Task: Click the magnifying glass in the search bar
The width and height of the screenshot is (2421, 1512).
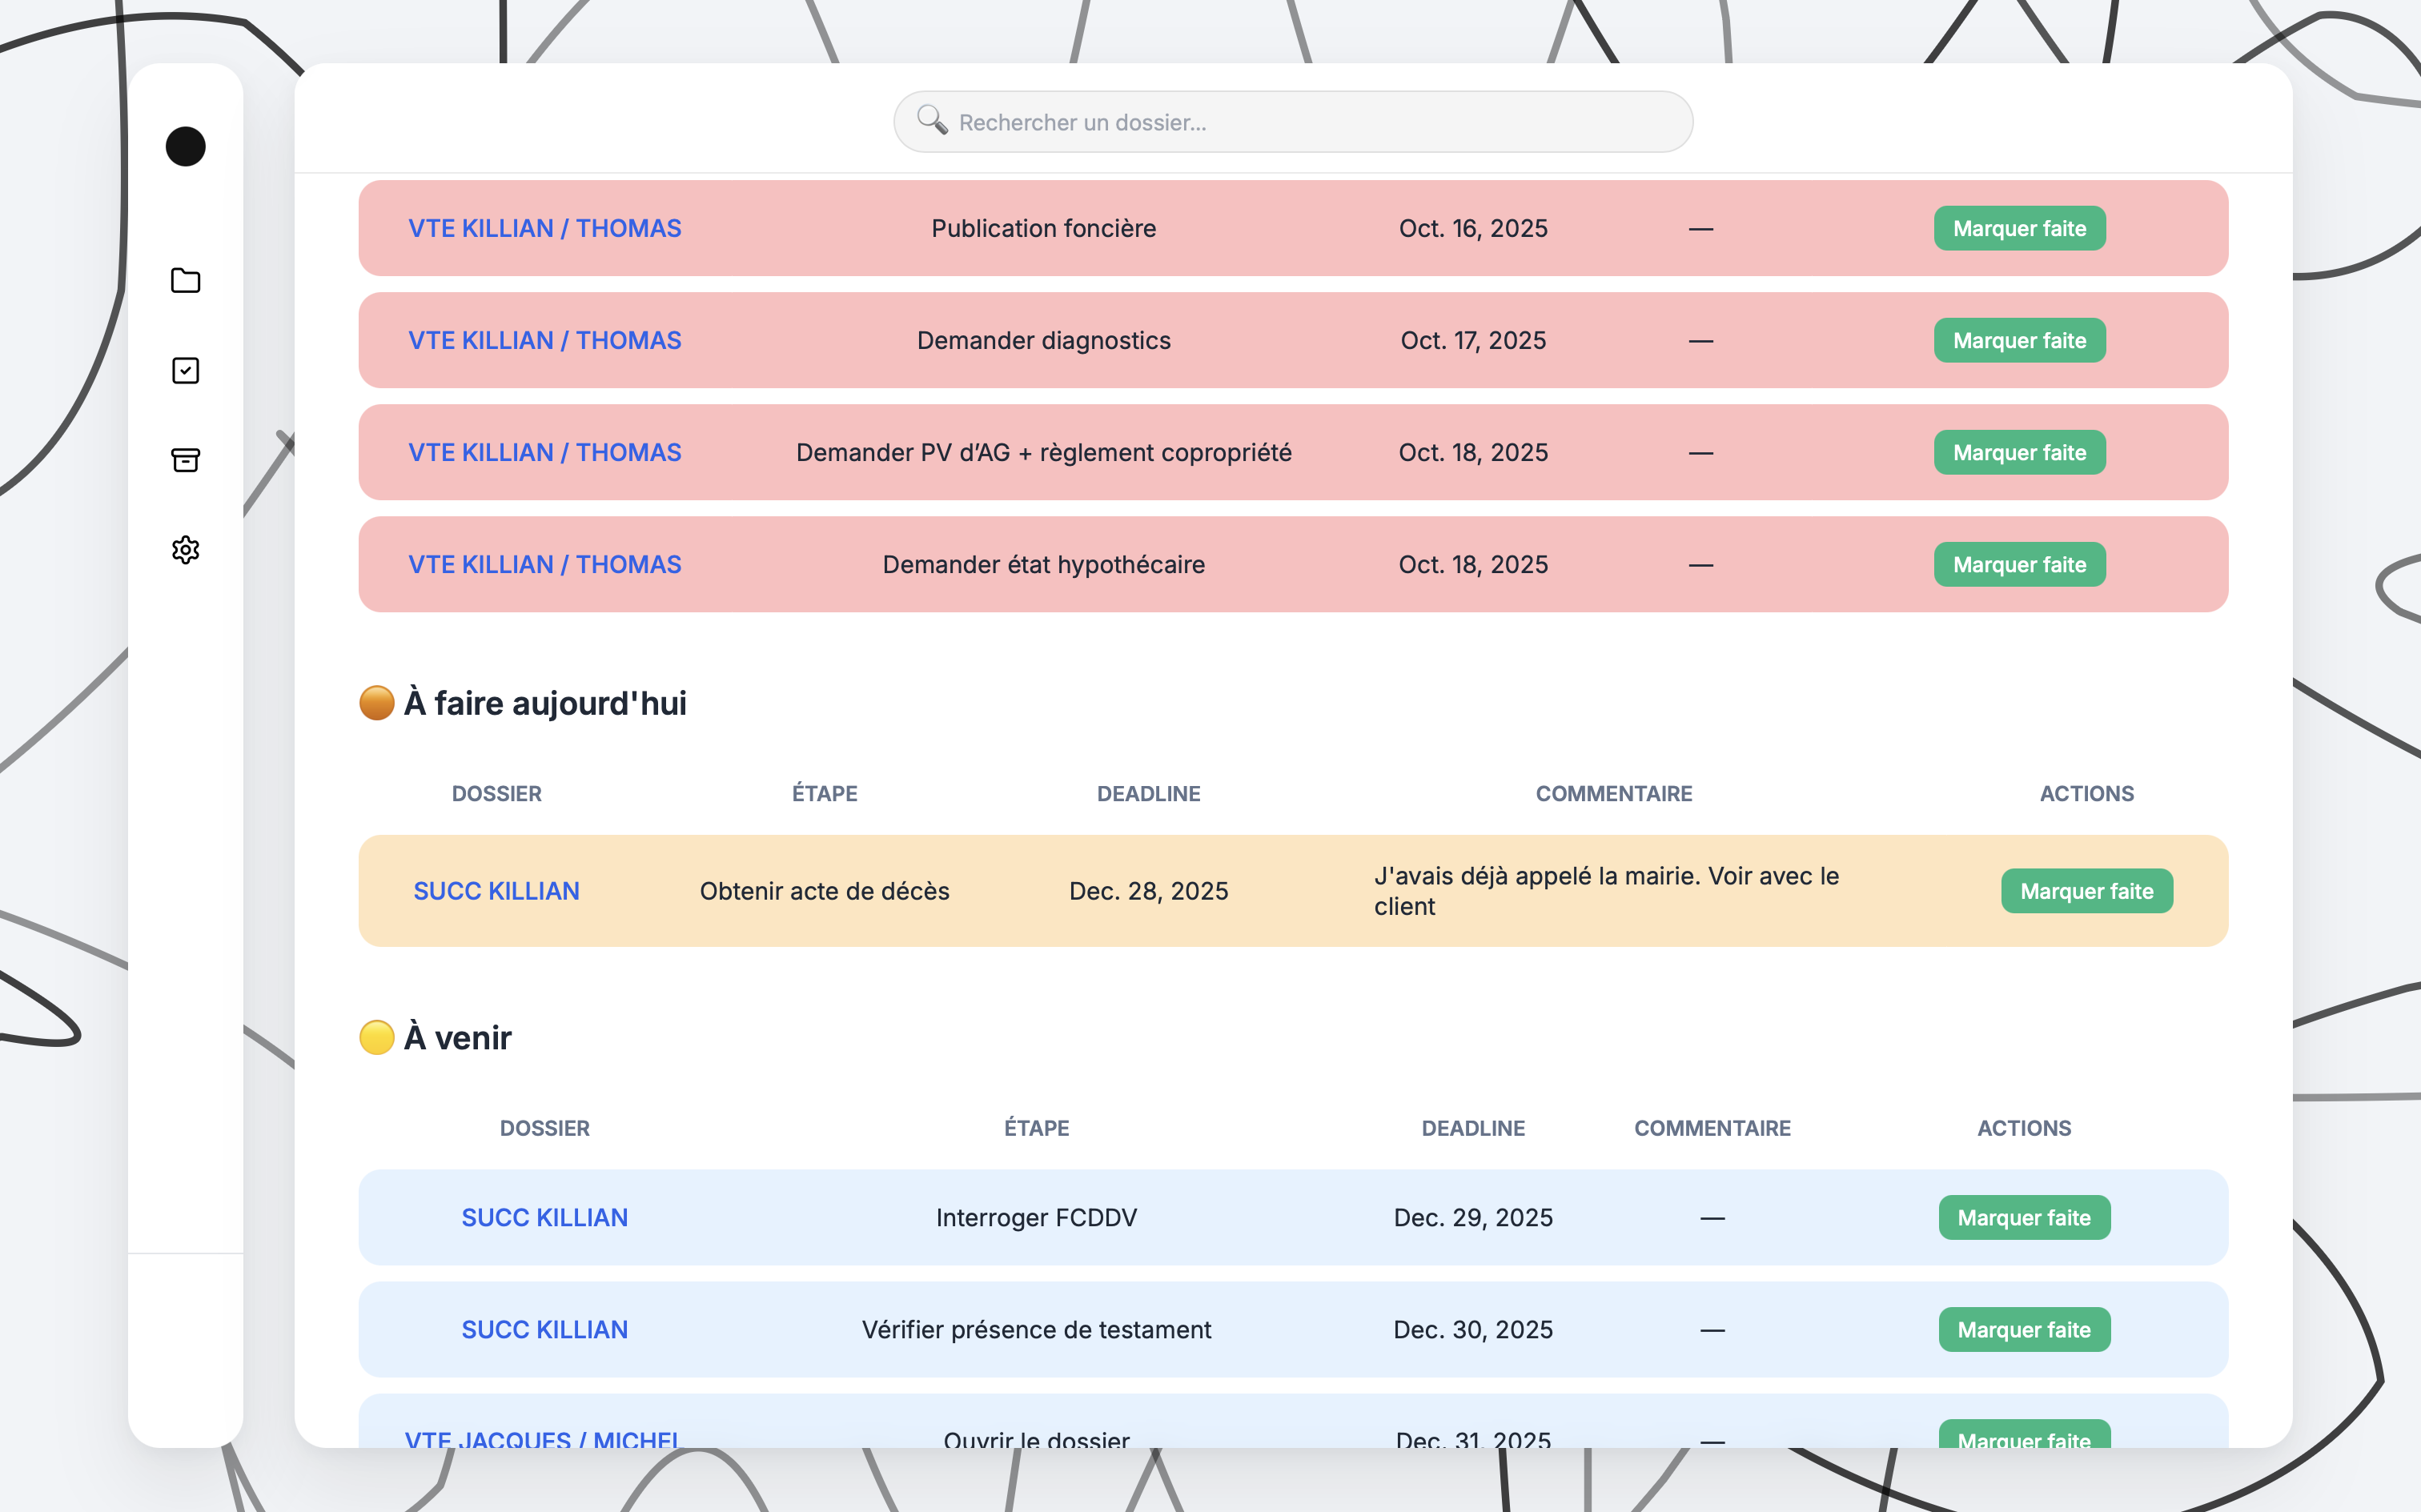Action: pyautogui.click(x=932, y=120)
